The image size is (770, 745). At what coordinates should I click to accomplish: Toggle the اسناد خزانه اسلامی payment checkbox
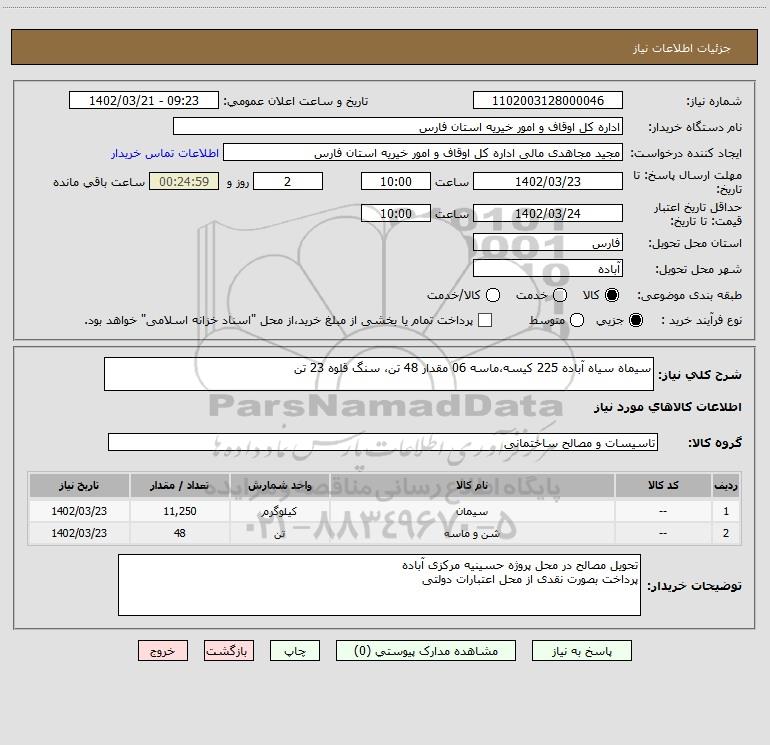pos(485,320)
